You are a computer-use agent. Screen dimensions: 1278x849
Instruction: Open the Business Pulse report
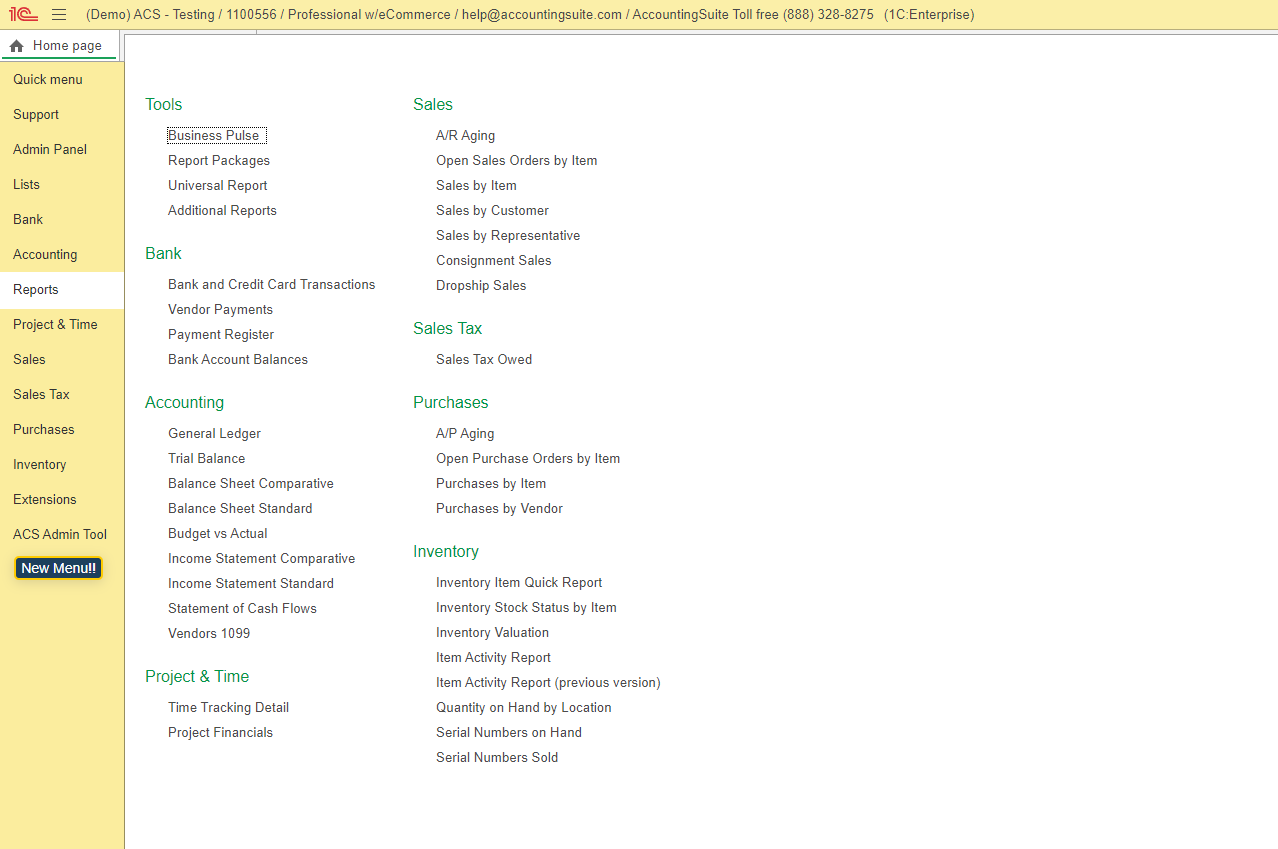[214, 136]
